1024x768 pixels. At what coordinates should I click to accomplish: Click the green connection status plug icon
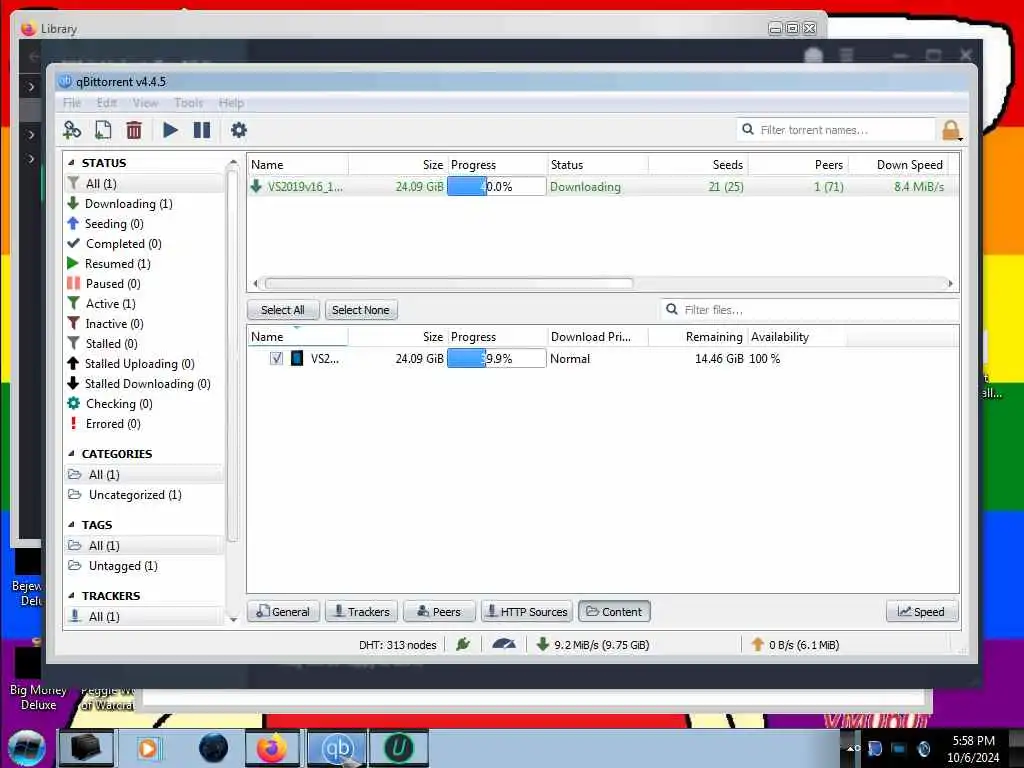[x=463, y=645]
